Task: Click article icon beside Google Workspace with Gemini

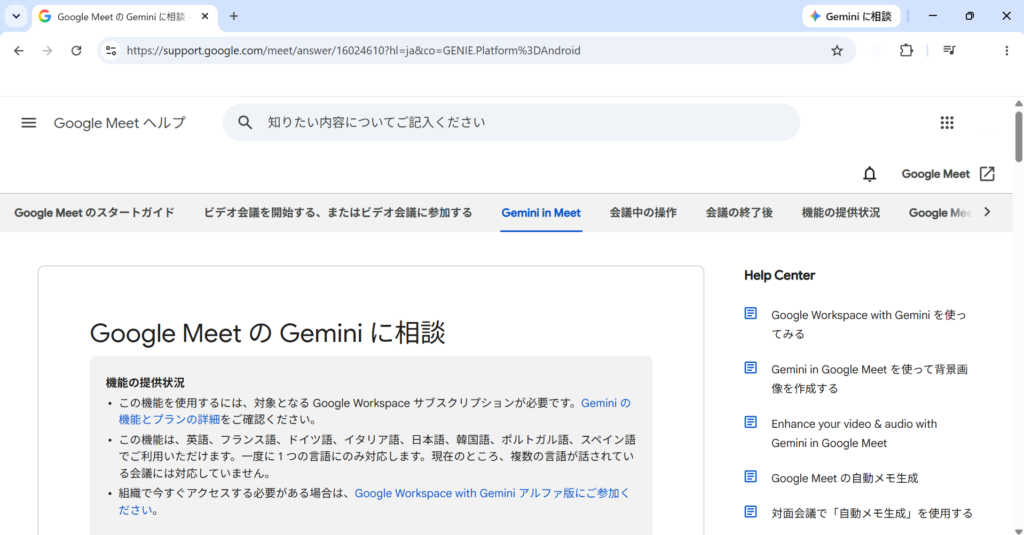Action: (750, 314)
